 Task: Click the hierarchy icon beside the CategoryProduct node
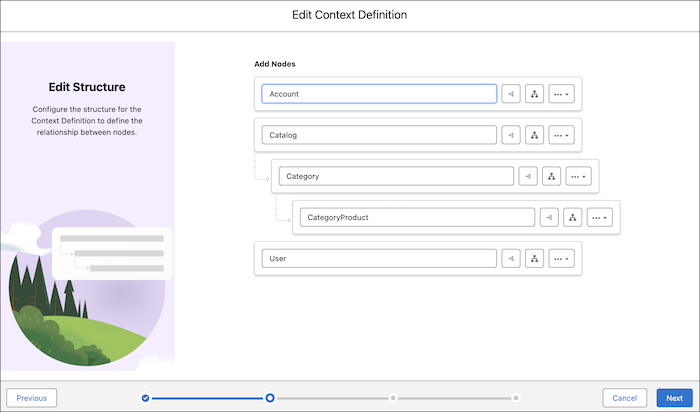pyautogui.click(x=573, y=217)
